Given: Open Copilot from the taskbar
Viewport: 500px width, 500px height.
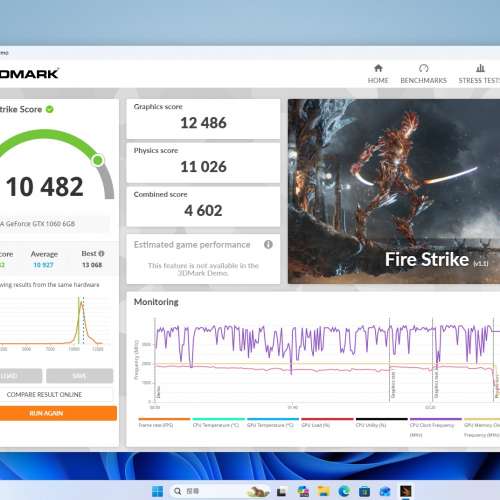Looking at the screenshot, I should (303, 491).
